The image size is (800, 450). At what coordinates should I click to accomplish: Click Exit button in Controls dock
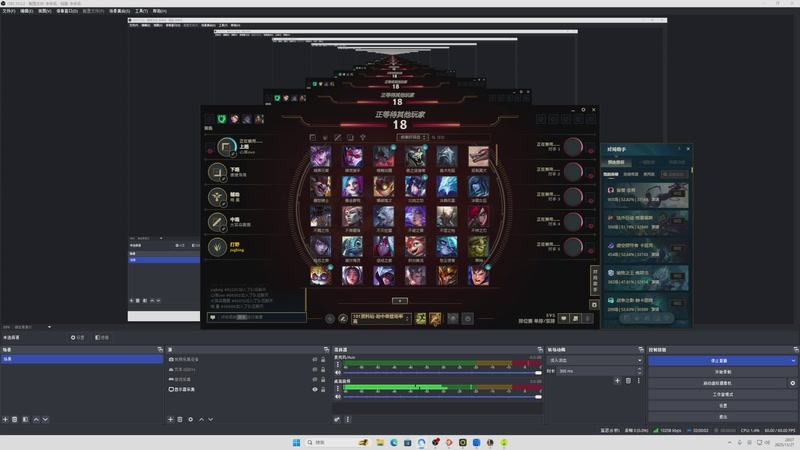click(722, 417)
